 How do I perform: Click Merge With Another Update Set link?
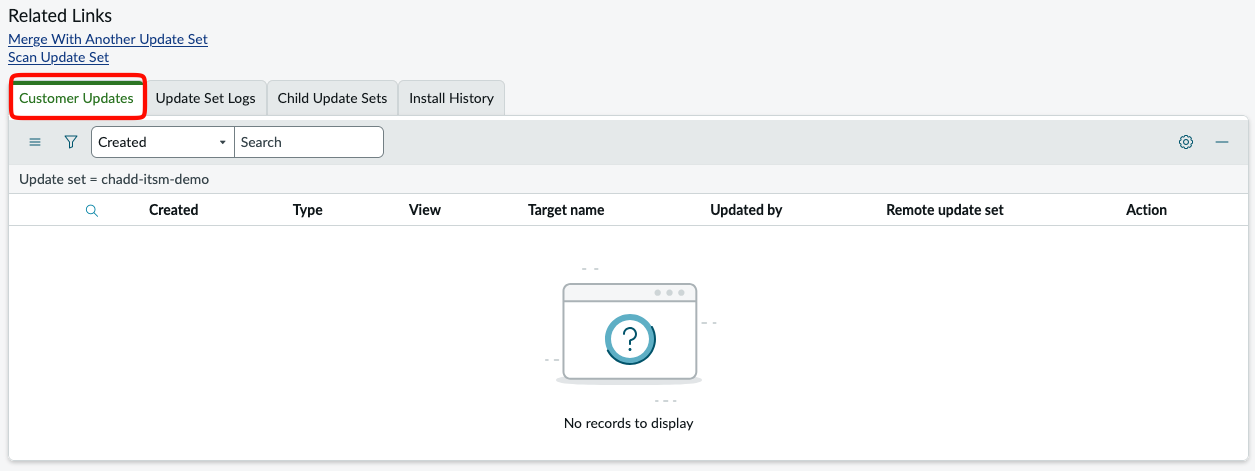108,39
